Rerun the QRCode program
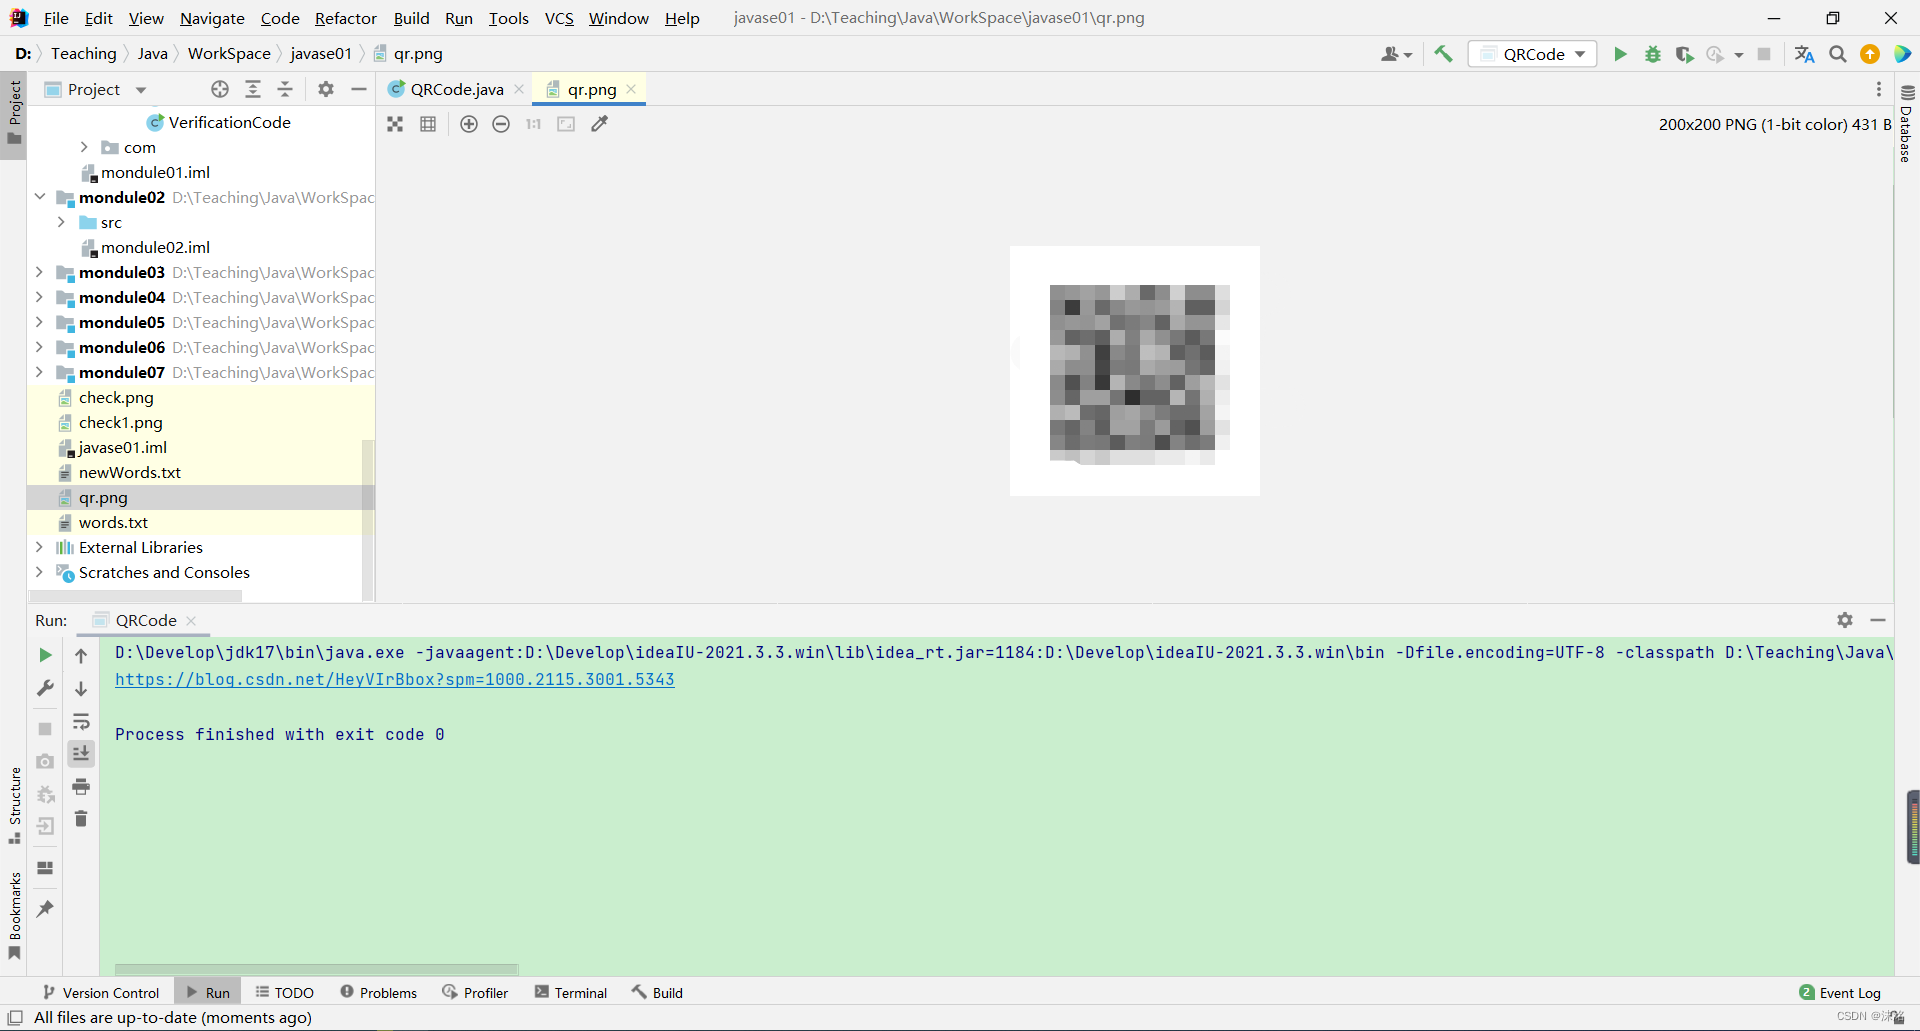1920x1031 pixels. pyautogui.click(x=44, y=655)
